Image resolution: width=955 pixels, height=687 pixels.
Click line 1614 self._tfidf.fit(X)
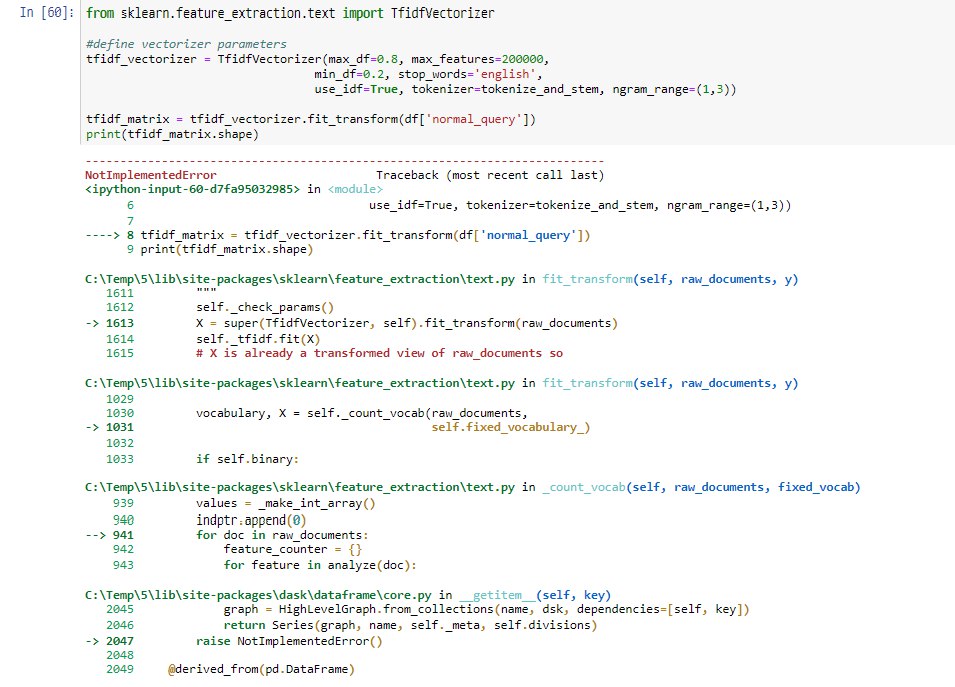click(x=258, y=339)
